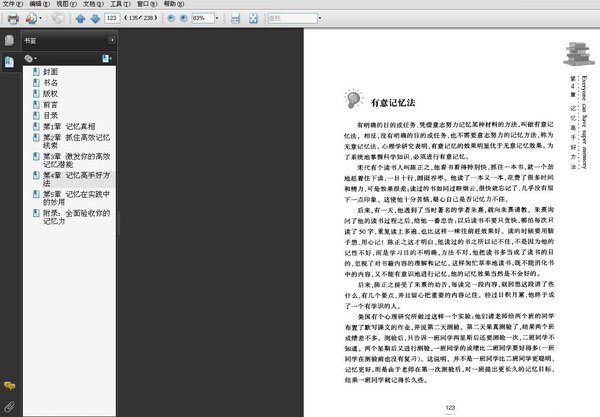Select the 版权 bookmark
600x417 pixels.
tap(50, 93)
